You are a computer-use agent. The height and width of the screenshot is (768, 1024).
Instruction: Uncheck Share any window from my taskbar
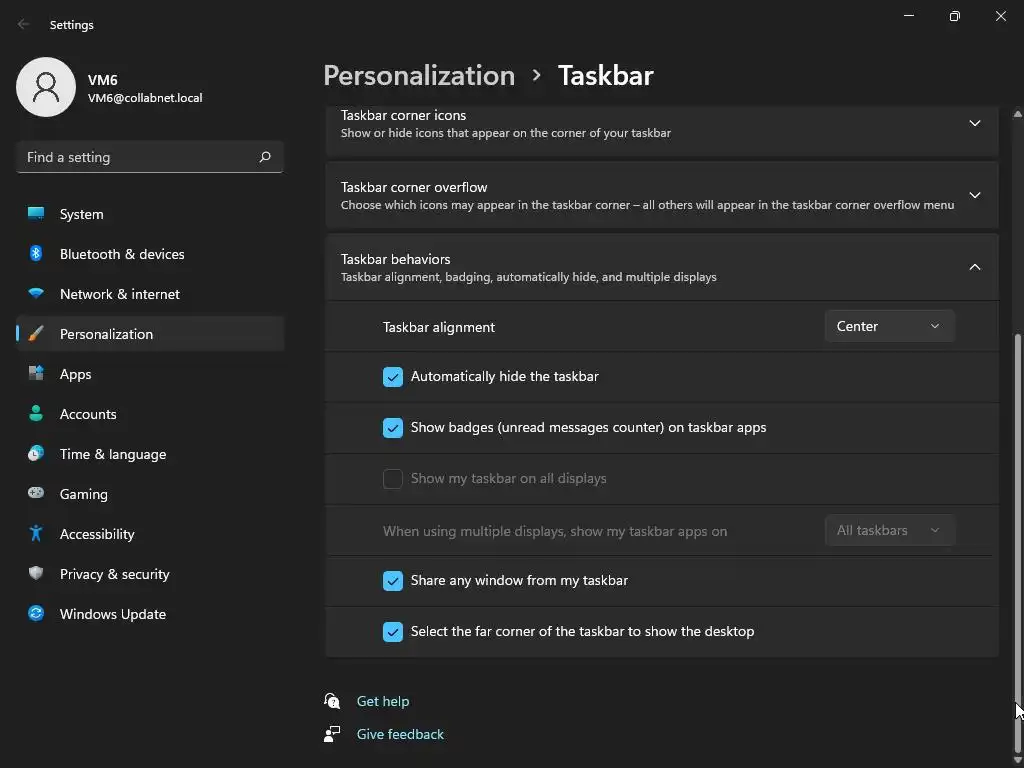[x=393, y=581]
